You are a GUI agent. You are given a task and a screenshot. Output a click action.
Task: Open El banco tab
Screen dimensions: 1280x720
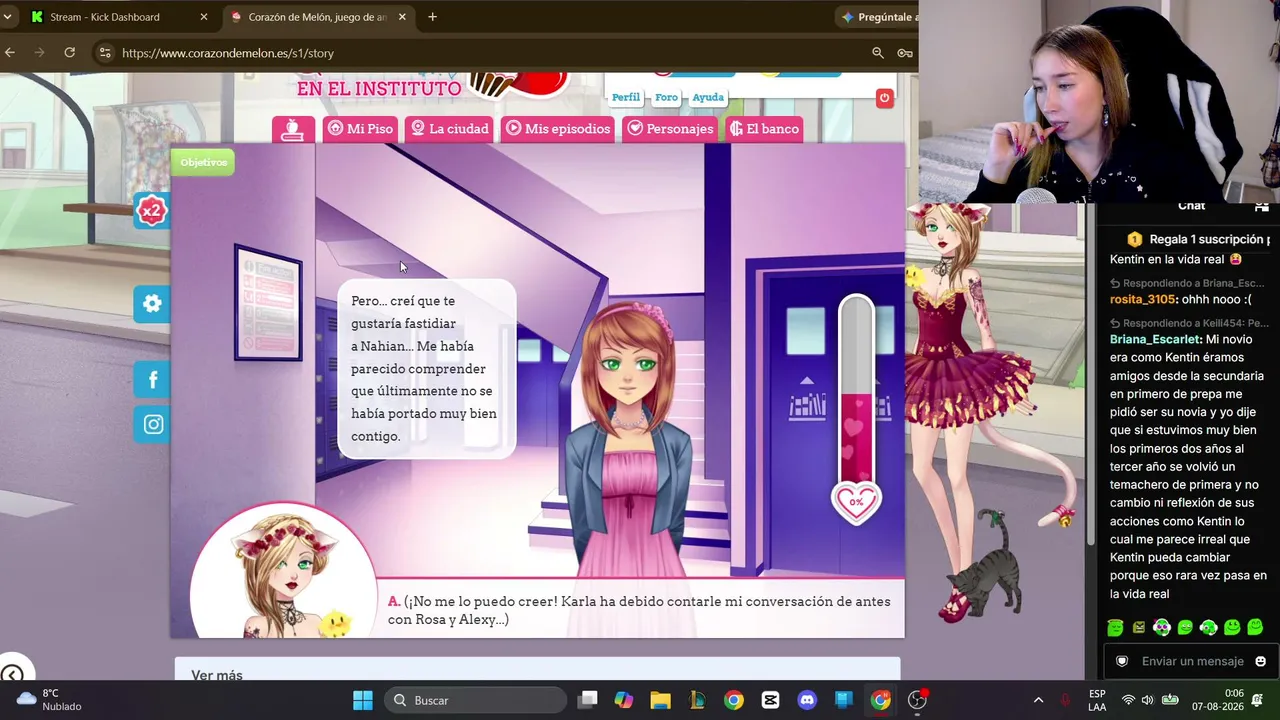click(764, 129)
